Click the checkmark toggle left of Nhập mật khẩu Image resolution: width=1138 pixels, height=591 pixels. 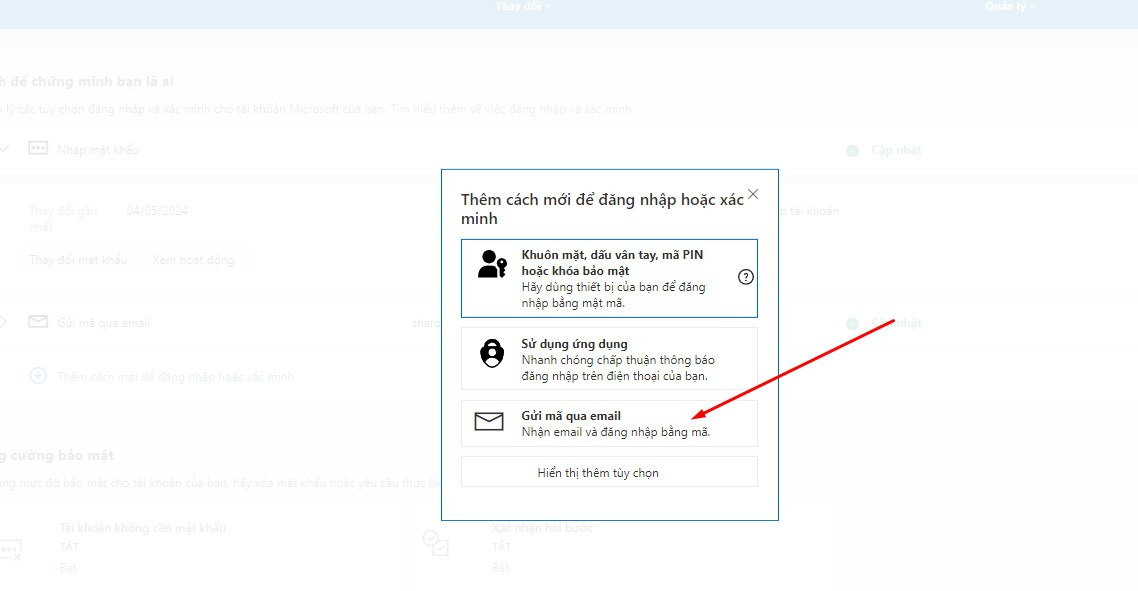tap(5, 148)
